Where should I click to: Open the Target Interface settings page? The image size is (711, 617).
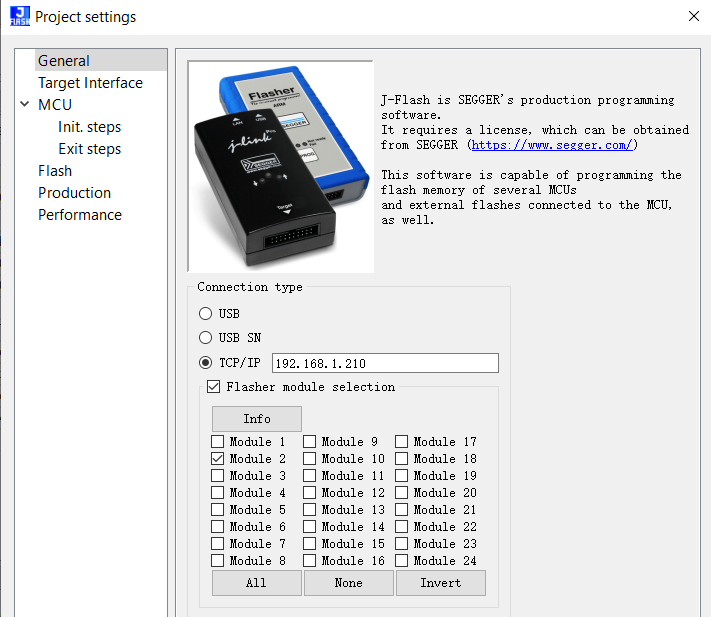click(x=90, y=83)
